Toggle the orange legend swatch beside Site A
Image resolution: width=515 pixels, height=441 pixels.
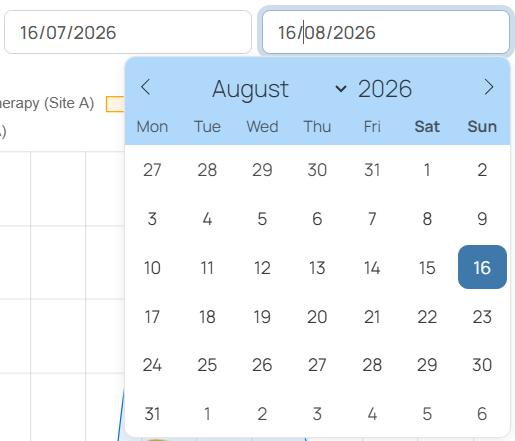115,104
